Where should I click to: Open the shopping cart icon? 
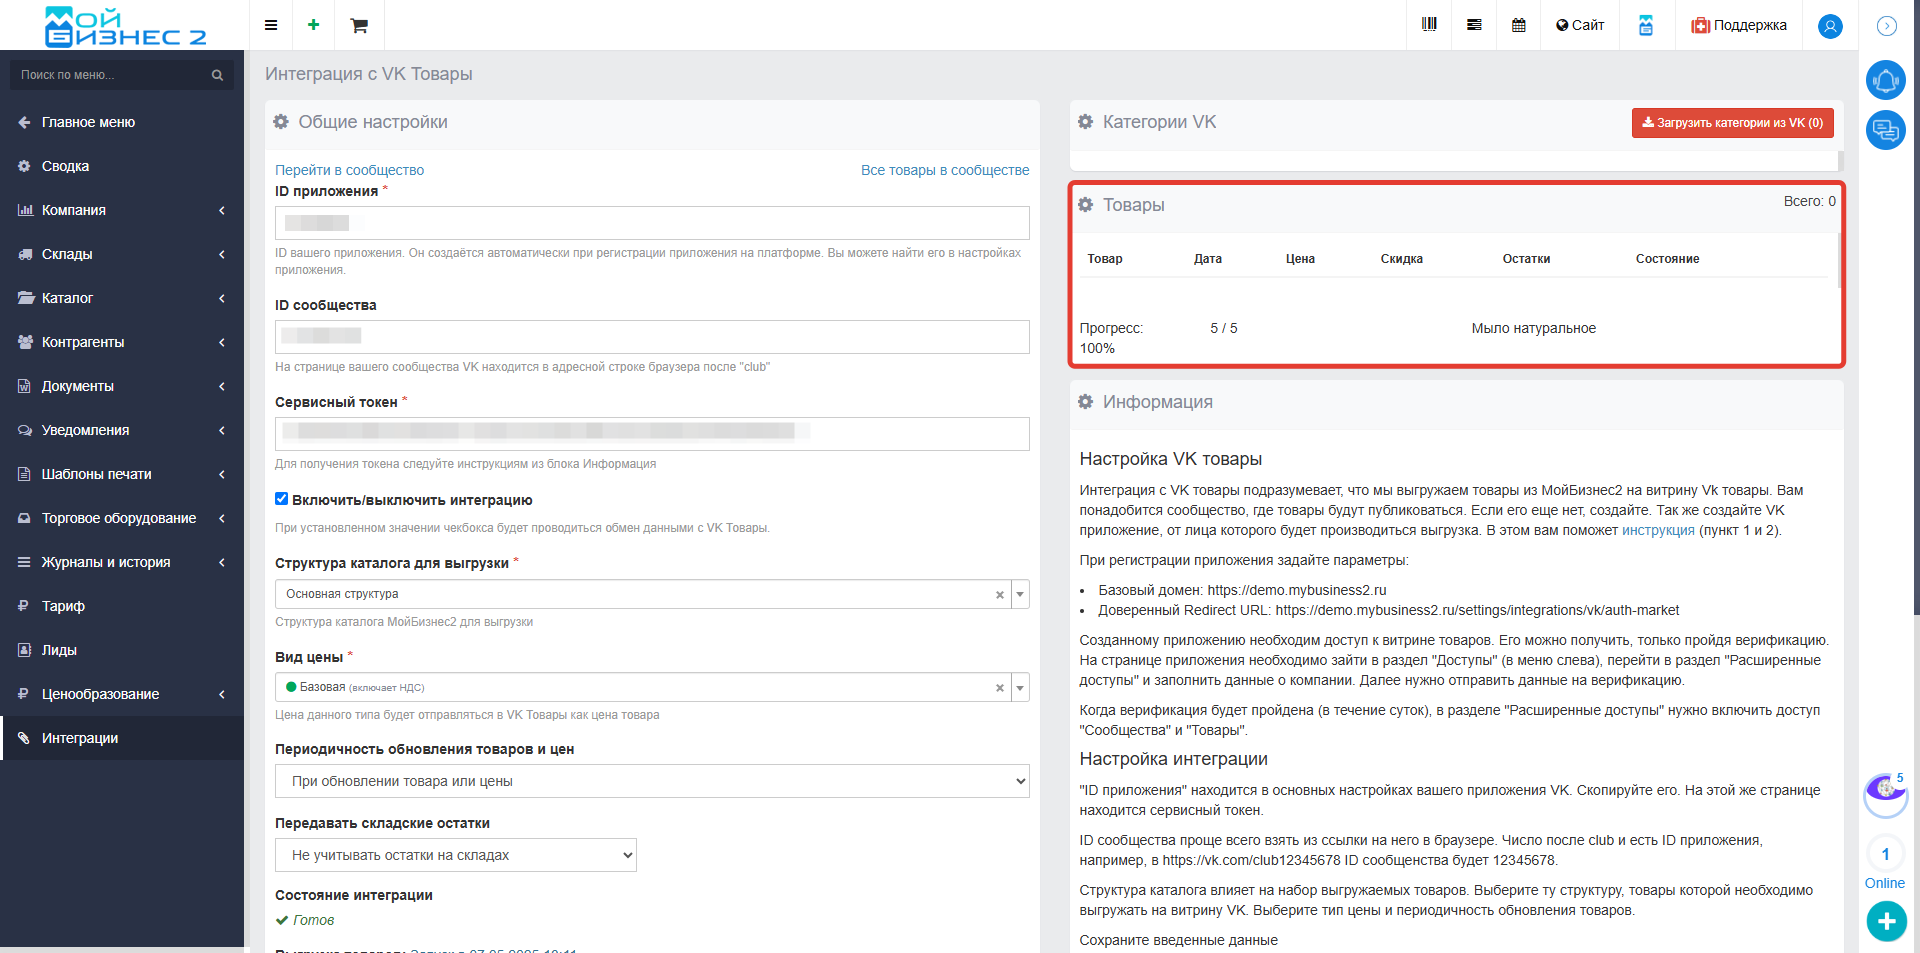coord(359,25)
